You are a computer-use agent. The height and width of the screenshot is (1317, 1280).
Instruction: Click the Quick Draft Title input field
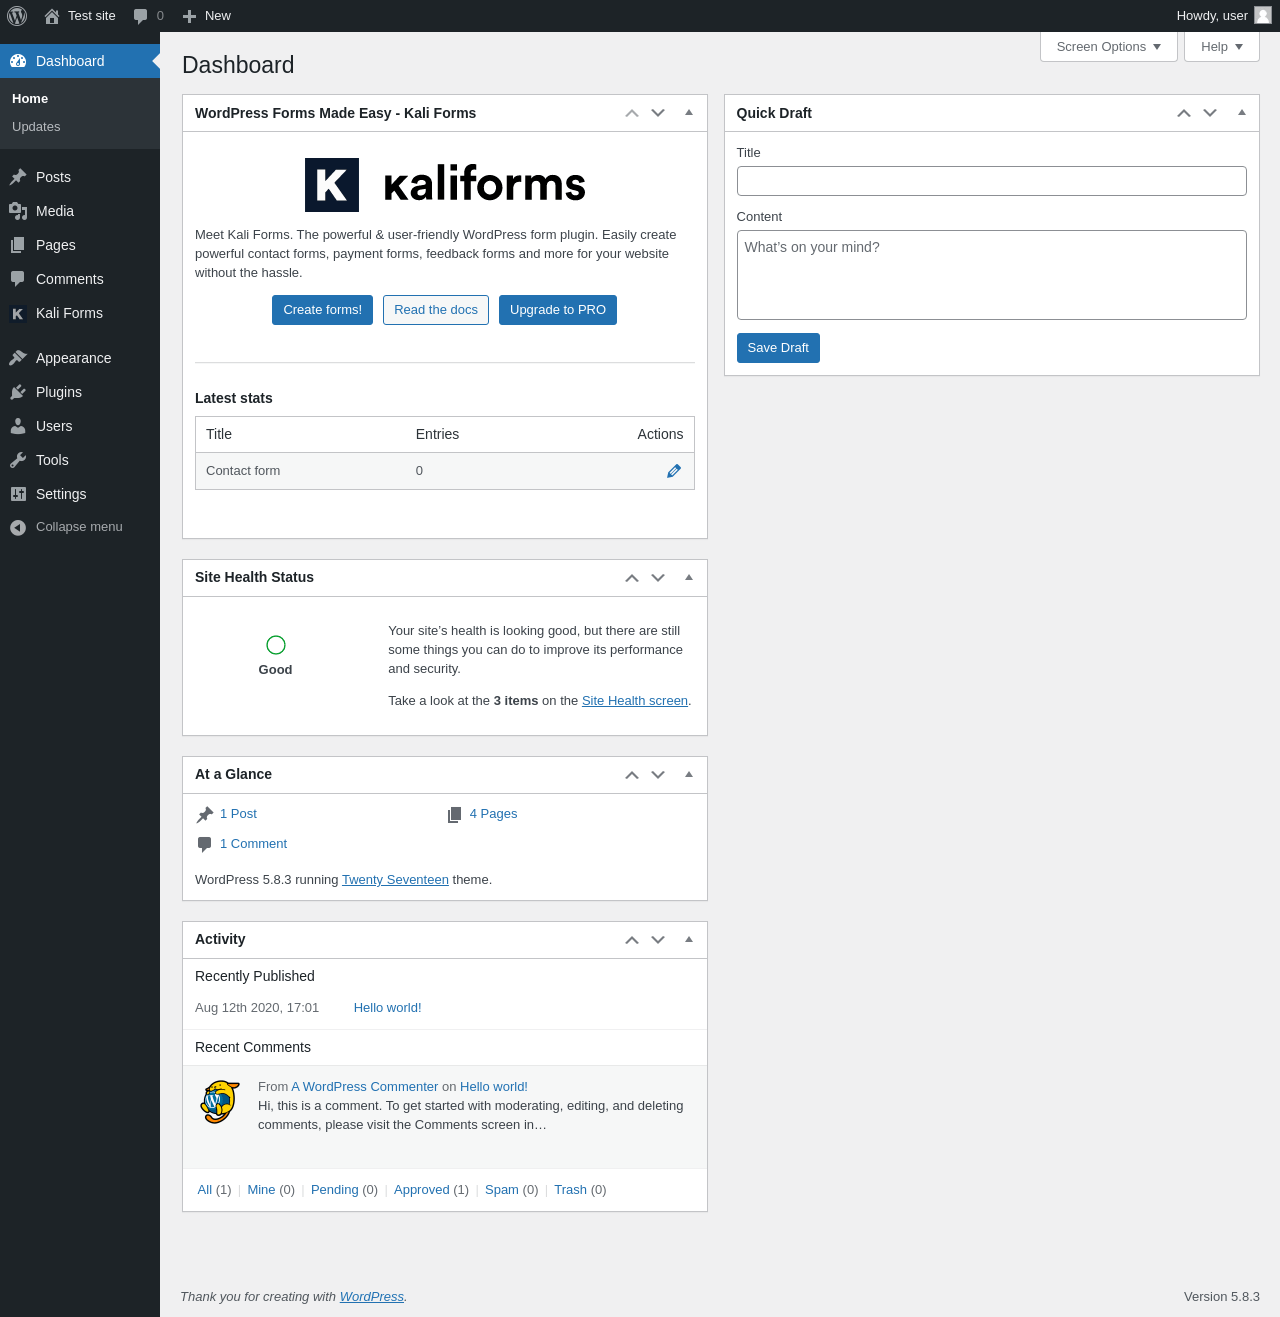992,181
